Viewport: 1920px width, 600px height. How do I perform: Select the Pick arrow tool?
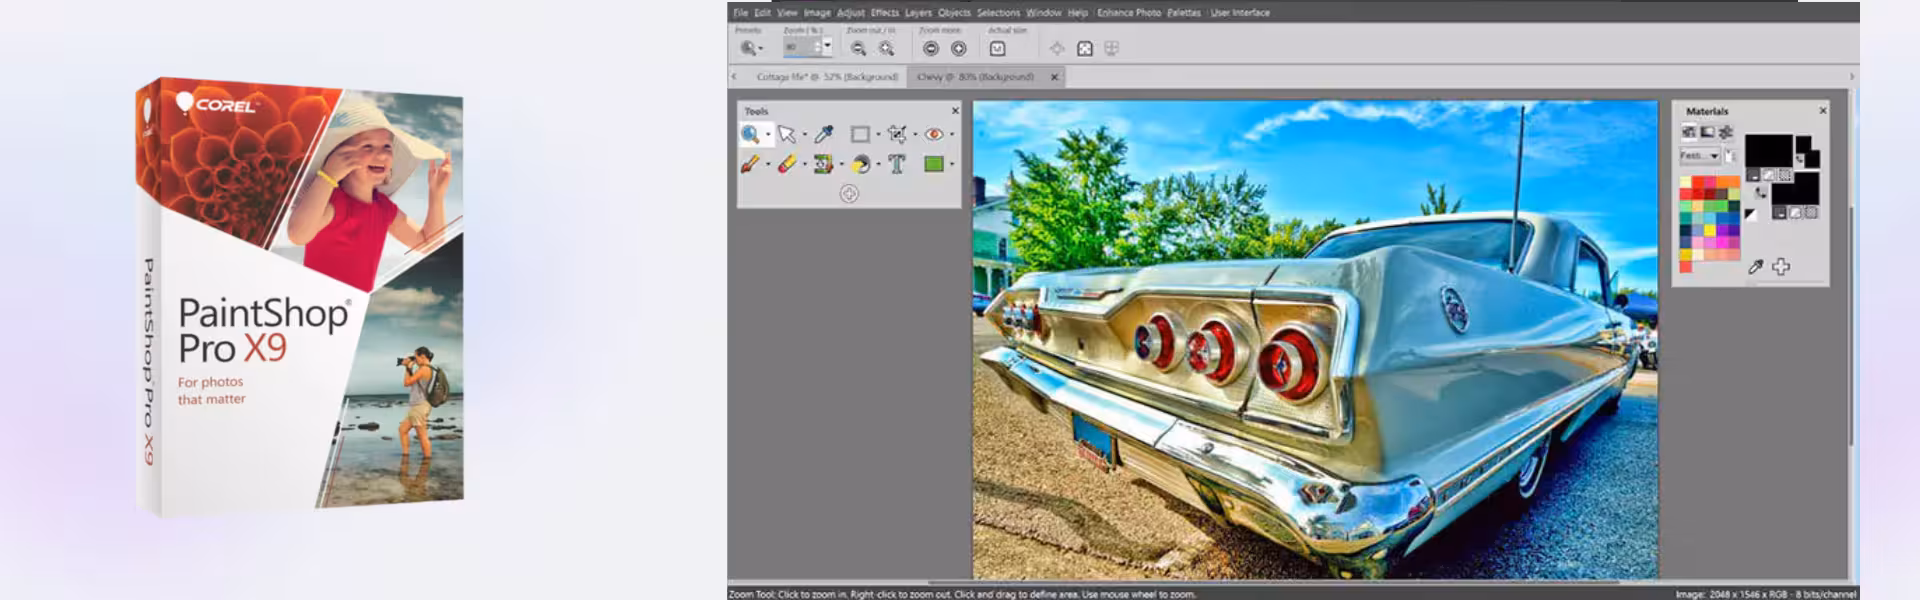click(x=787, y=134)
